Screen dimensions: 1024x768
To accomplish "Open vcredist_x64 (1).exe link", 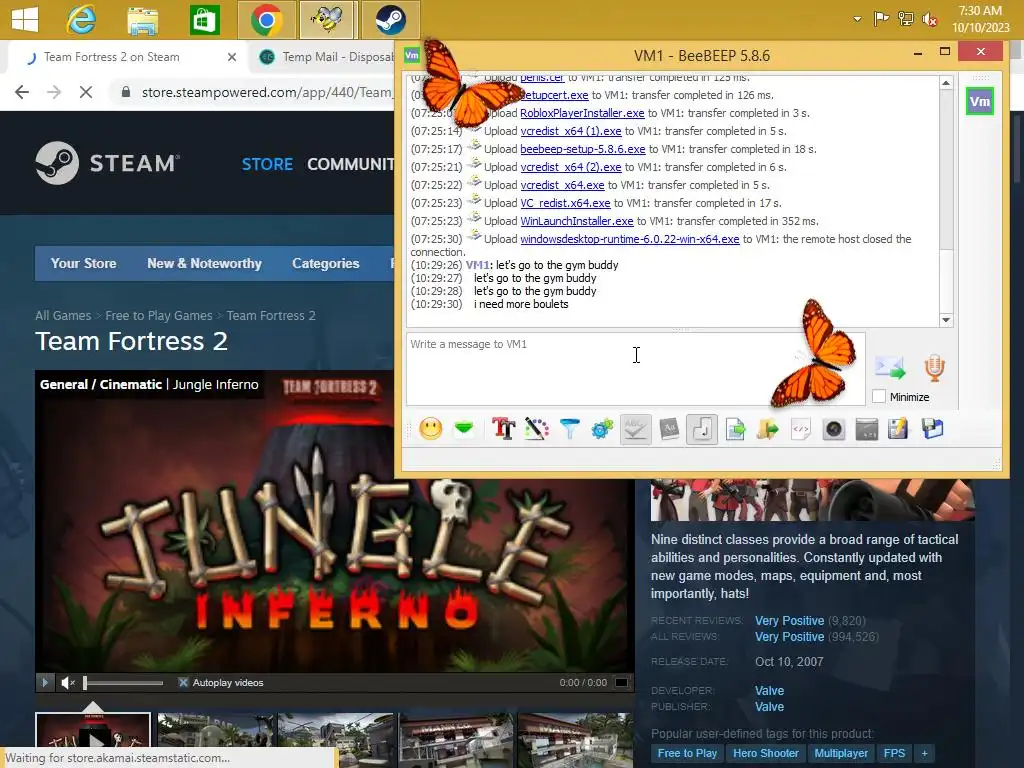I will tap(571, 131).
